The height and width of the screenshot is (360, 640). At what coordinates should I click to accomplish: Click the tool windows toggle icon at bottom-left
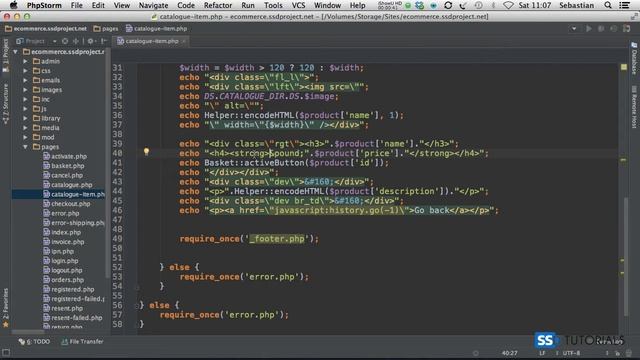6,353
